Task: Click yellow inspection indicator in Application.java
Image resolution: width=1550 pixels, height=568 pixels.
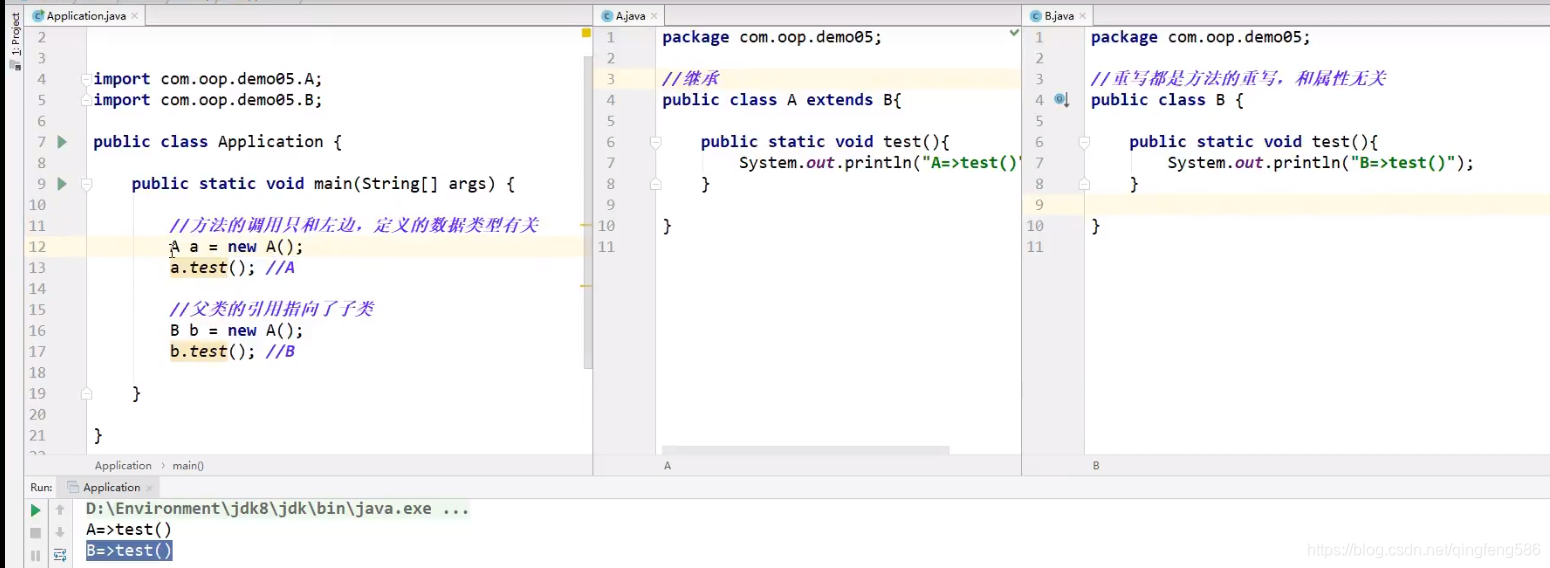Action: [586, 33]
